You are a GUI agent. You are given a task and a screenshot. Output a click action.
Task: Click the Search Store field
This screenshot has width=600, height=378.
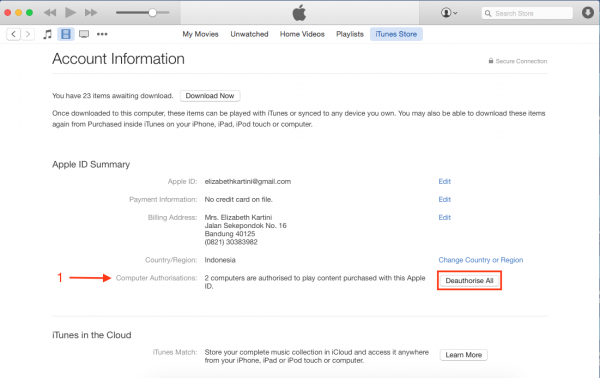tap(527, 13)
